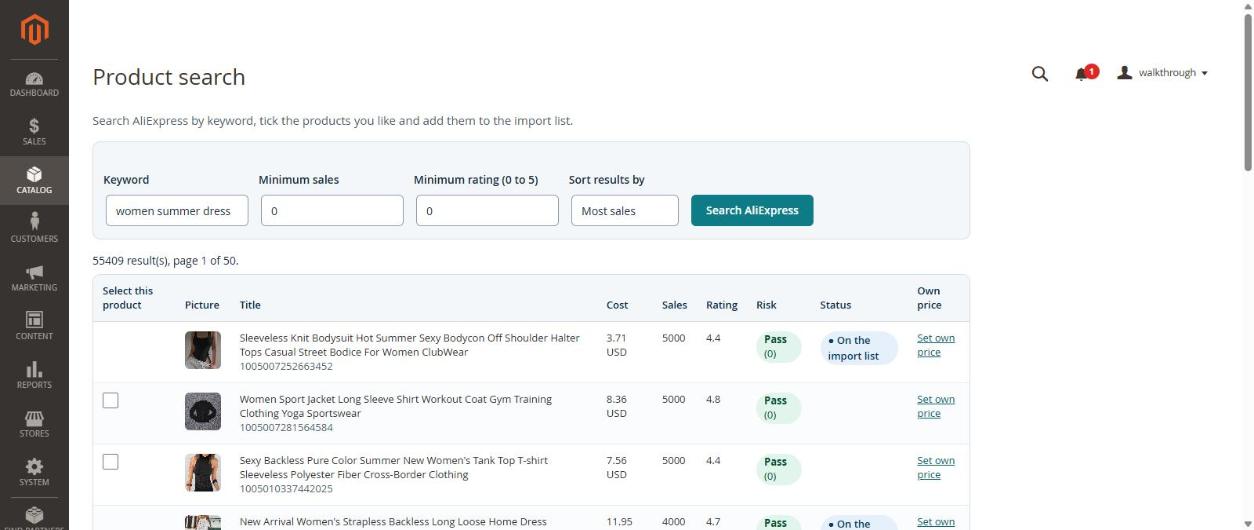
Task: Click the Rating column header
Action: [x=722, y=305]
